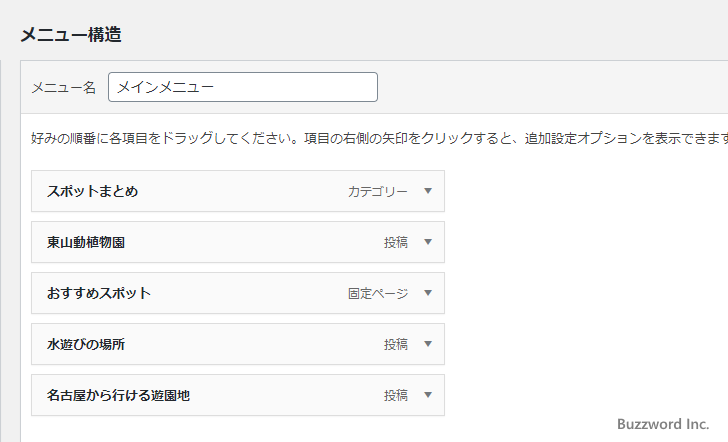The image size is (728, 442).
Task: Click in the メニュー名 text field
Action: pos(243,87)
